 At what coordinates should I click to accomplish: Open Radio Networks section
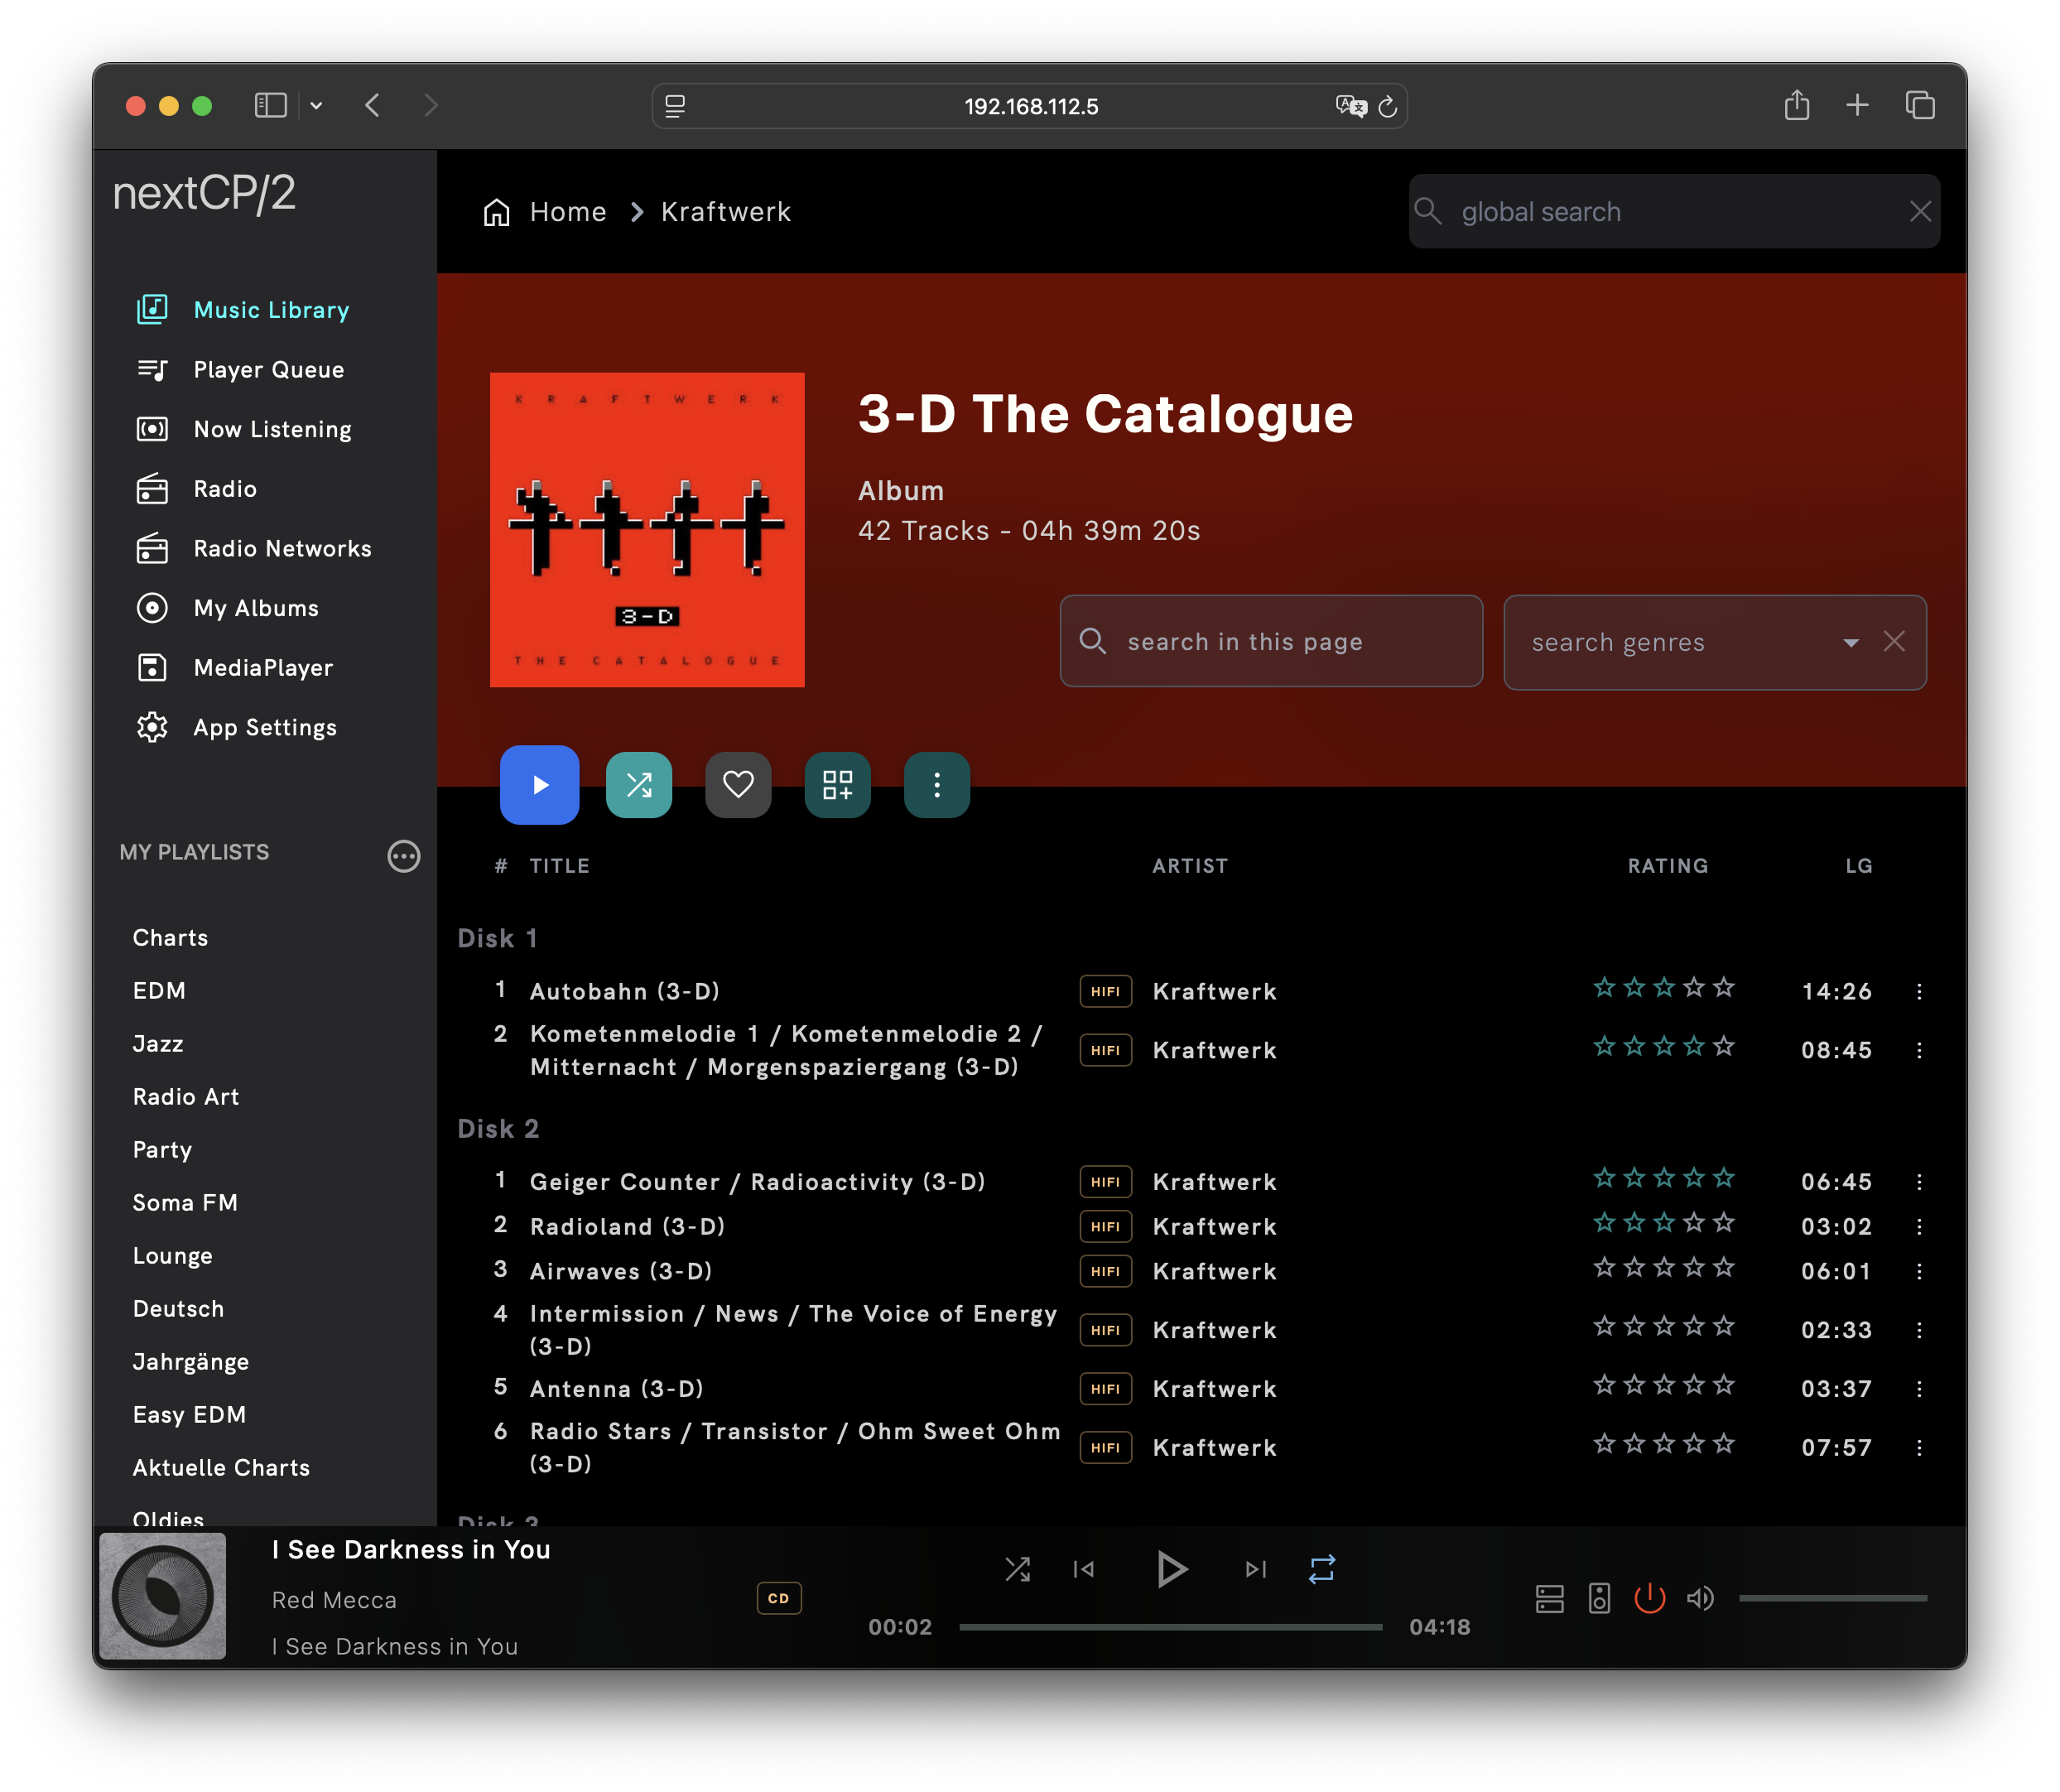coord(254,548)
